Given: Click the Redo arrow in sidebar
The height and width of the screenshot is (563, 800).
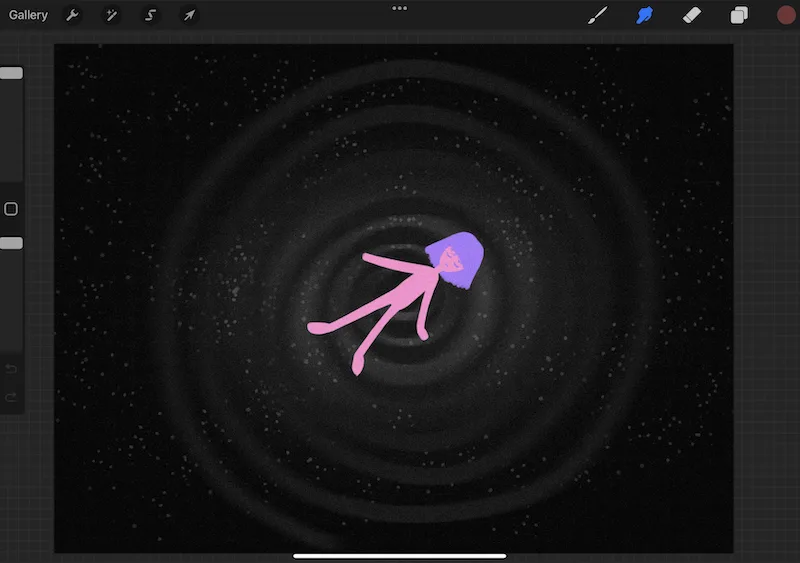Looking at the screenshot, I should (x=11, y=397).
